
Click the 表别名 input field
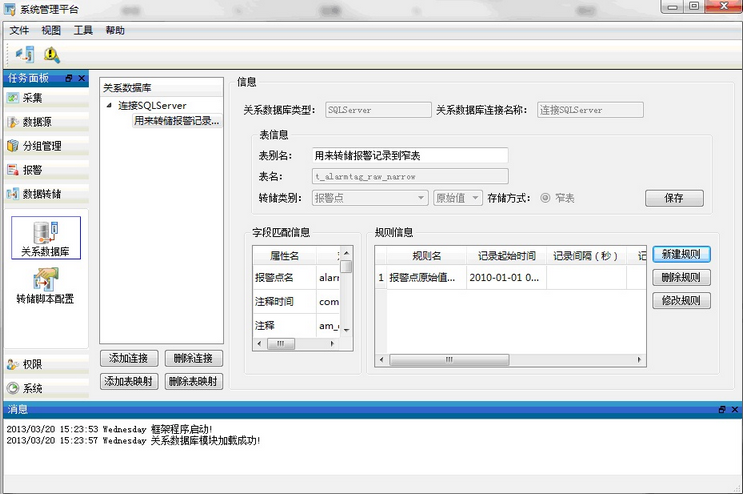click(410, 155)
